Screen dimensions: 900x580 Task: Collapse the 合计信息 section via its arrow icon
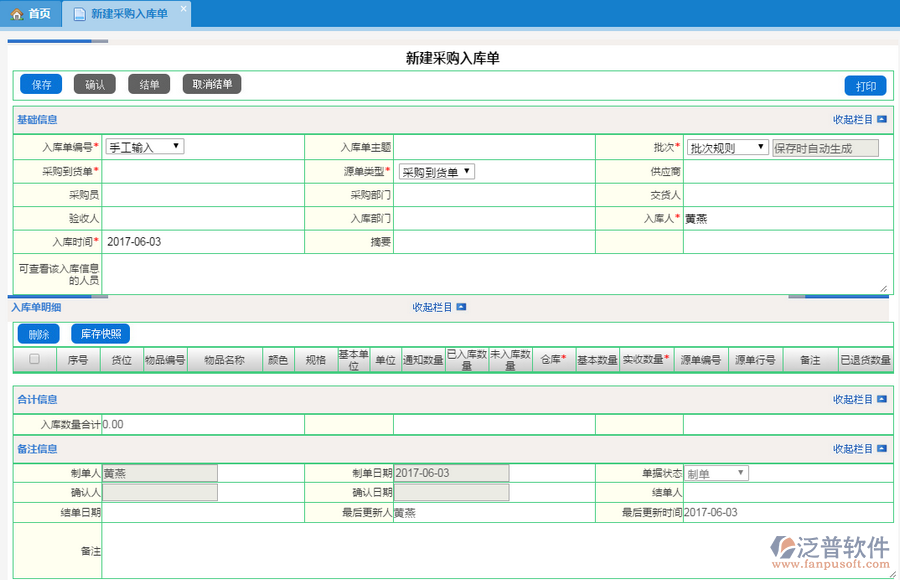[881, 400]
